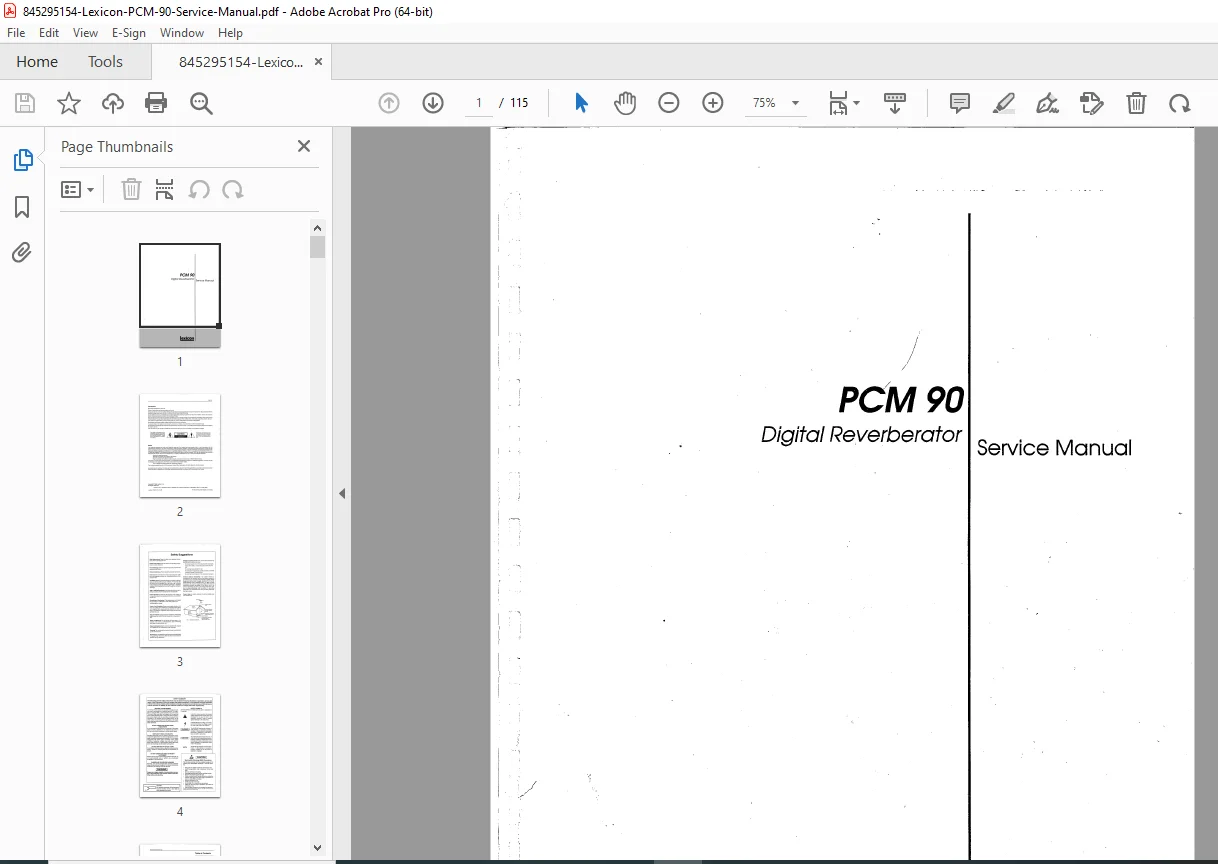Select the 845295154-Lexico... document tab
This screenshot has height=864, width=1218.
coord(240,62)
